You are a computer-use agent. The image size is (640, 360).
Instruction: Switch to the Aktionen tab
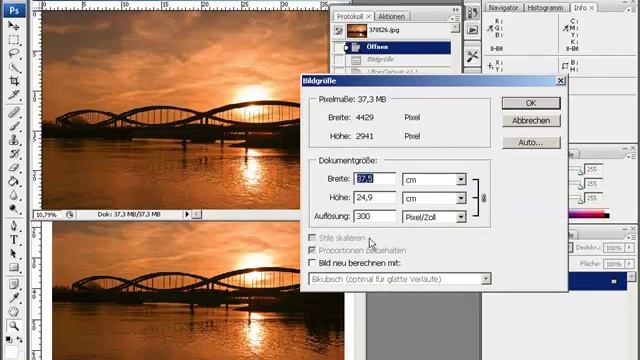[391, 16]
